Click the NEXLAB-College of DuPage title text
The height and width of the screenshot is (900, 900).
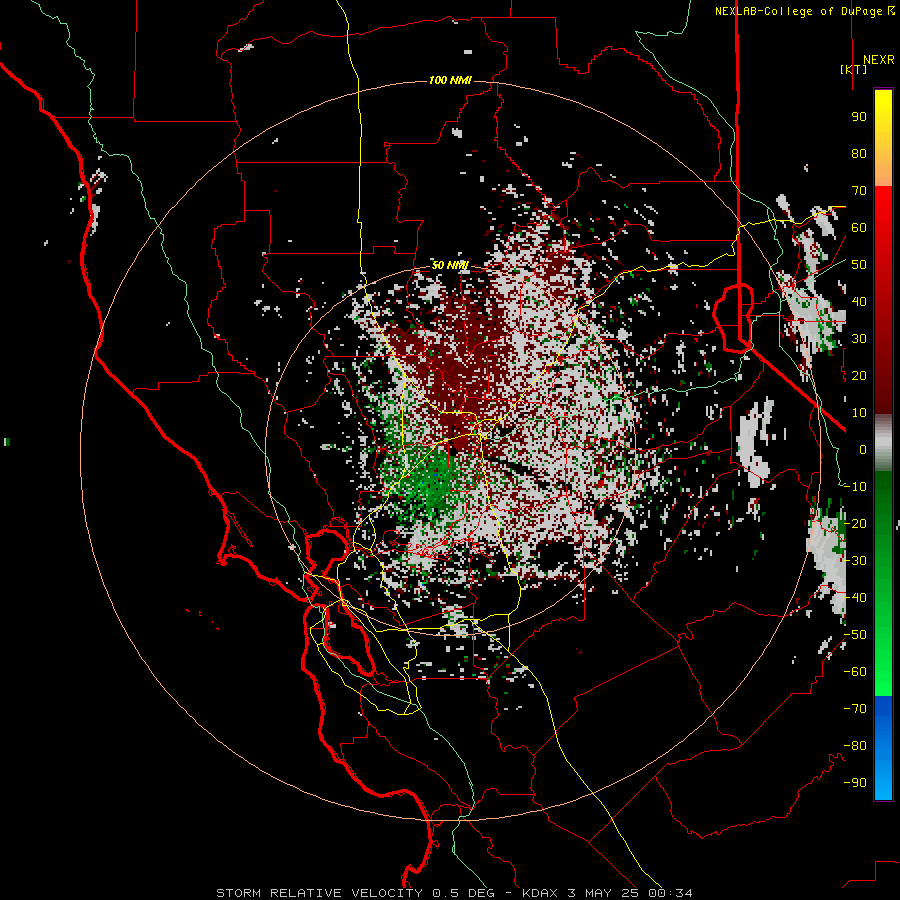point(800,11)
